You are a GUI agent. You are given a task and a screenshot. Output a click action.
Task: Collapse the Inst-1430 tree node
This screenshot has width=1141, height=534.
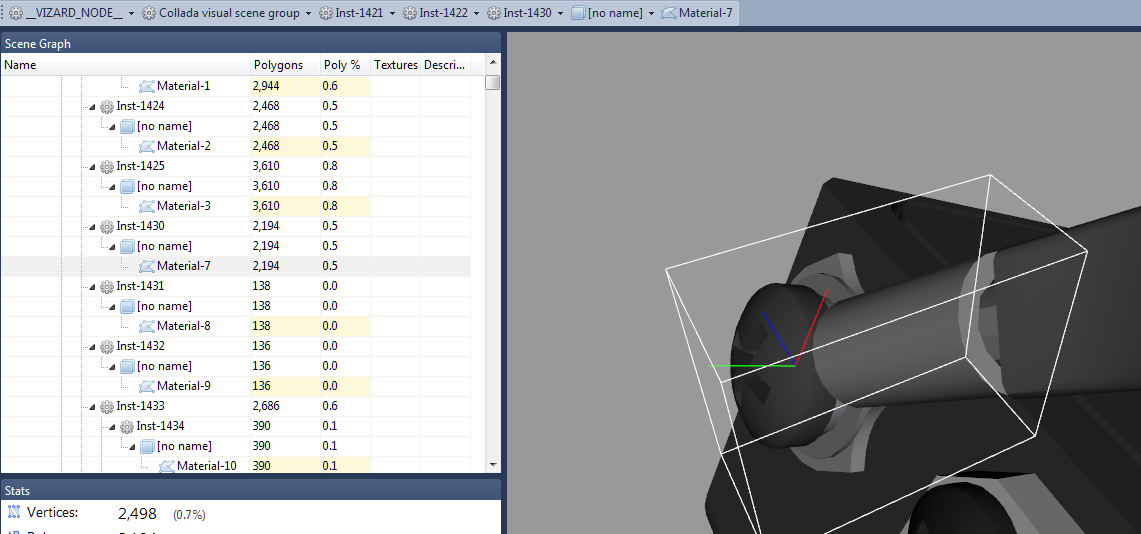tap(92, 226)
